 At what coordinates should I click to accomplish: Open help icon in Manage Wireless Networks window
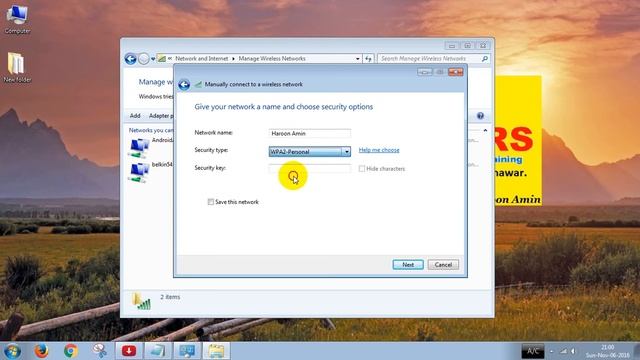pos(480,116)
